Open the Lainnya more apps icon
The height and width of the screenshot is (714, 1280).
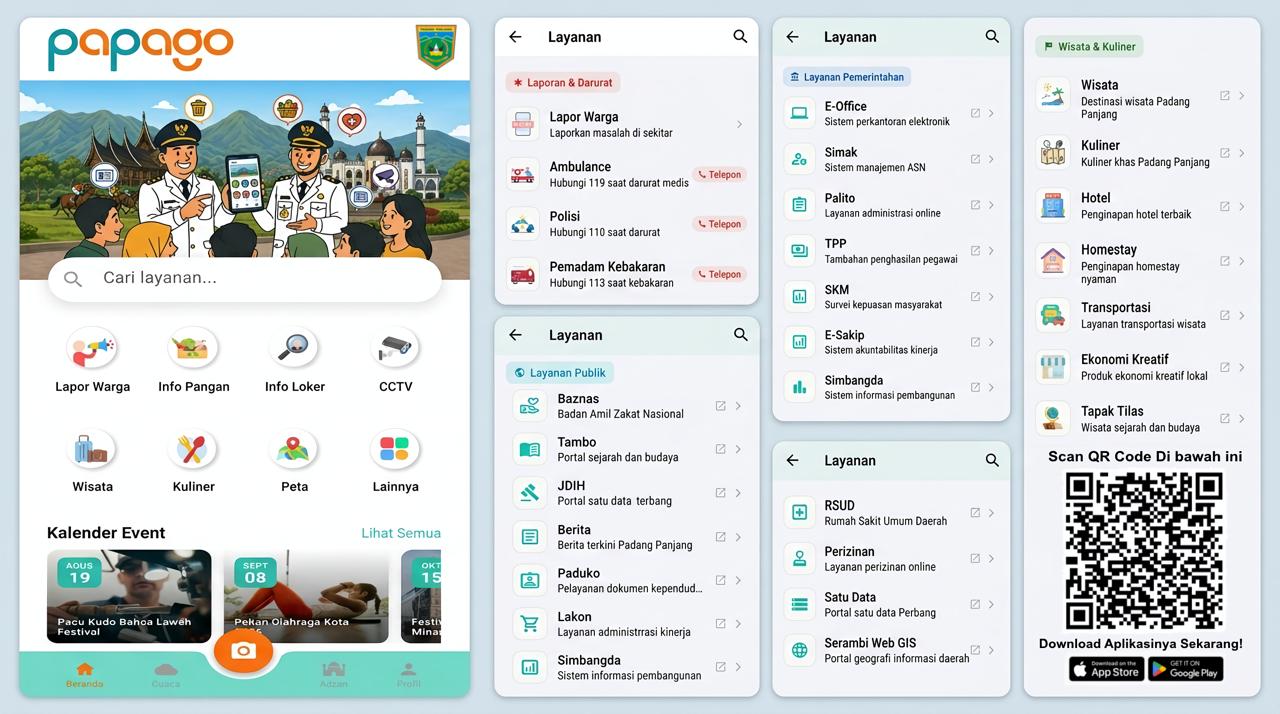tap(395, 450)
